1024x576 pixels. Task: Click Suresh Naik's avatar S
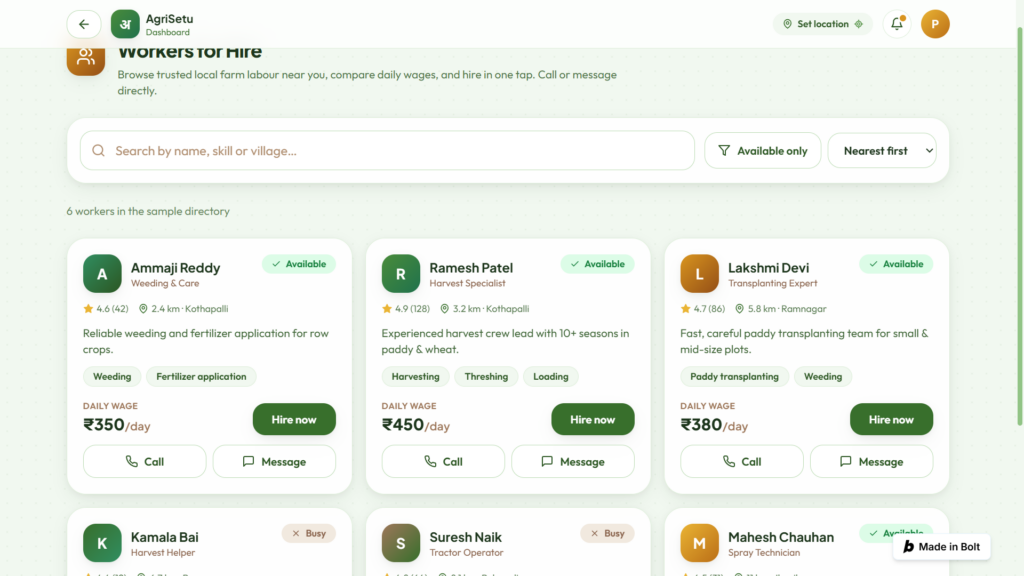click(x=400, y=543)
